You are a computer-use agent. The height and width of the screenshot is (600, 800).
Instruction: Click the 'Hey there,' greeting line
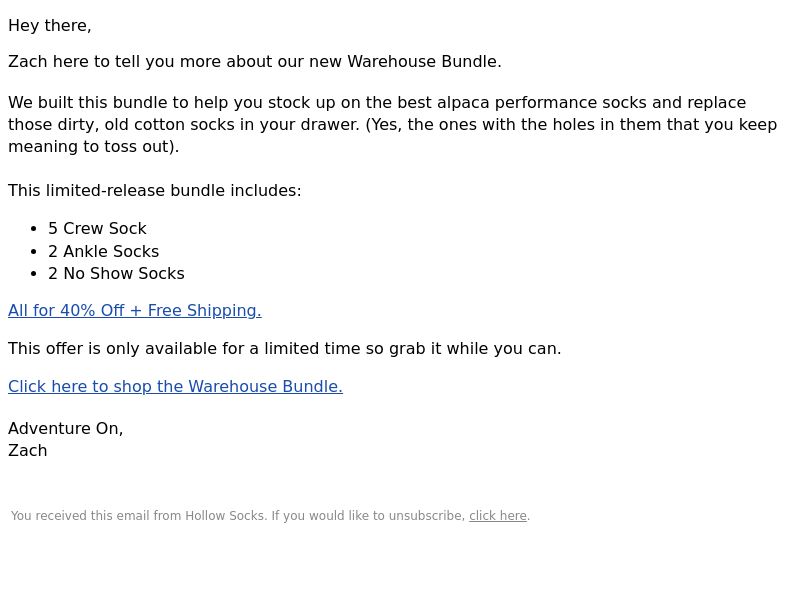pos(49,26)
